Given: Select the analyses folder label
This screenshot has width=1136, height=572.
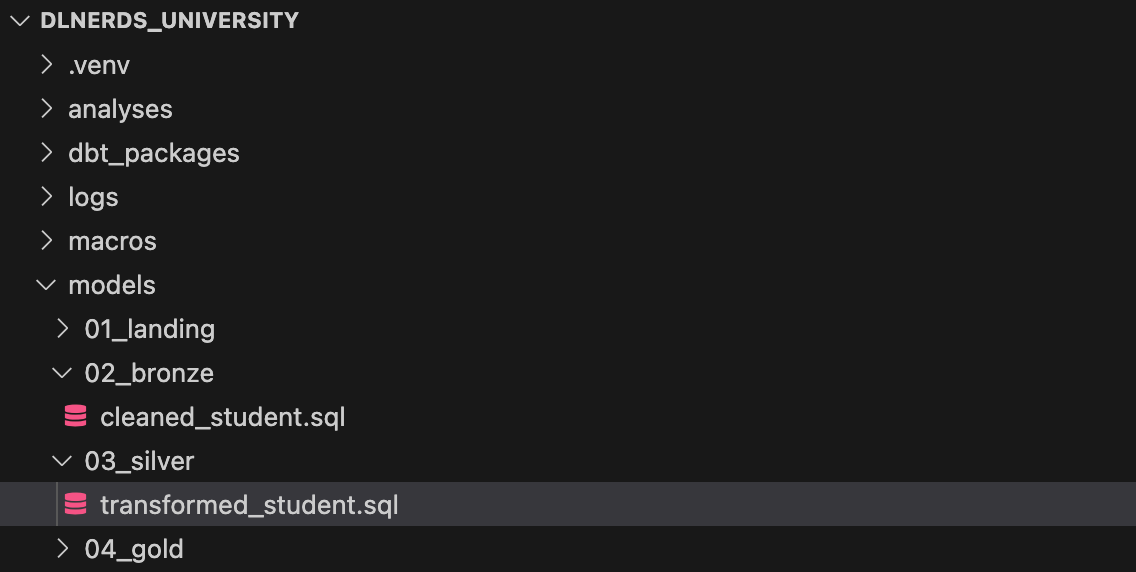Looking at the screenshot, I should 120,109.
